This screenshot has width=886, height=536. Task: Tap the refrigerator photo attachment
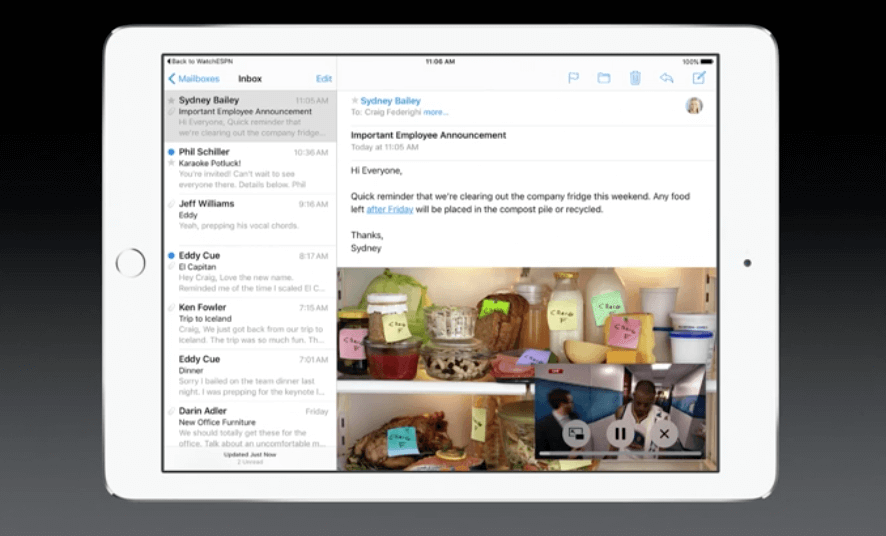[527, 369]
